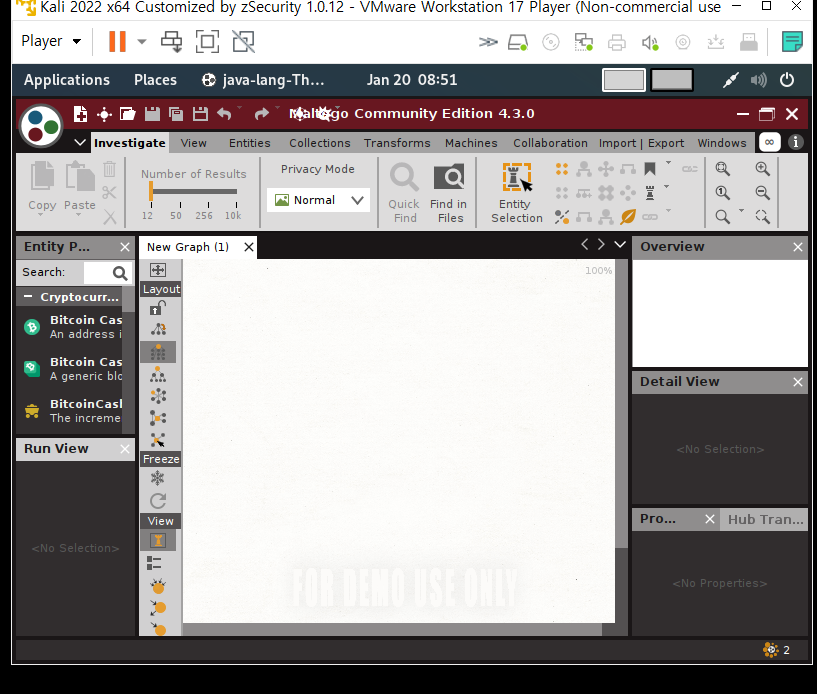Open a graph file using the folder icon
The width and height of the screenshot is (817, 694).
click(x=128, y=114)
